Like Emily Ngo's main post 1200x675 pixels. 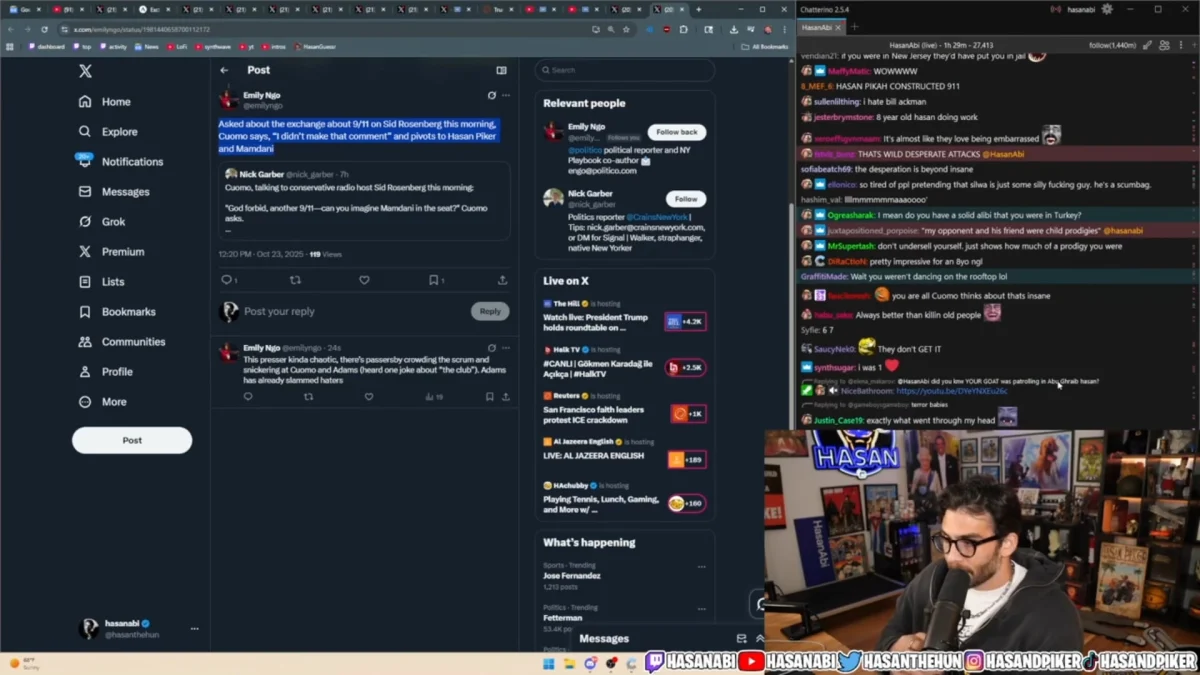364,280
